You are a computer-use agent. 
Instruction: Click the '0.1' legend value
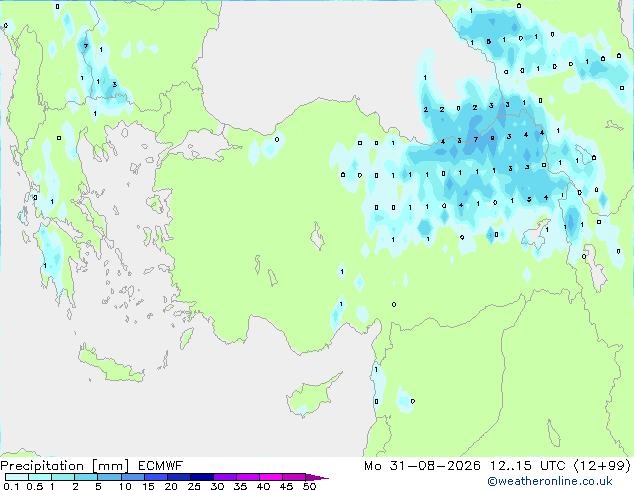[11, 486]
